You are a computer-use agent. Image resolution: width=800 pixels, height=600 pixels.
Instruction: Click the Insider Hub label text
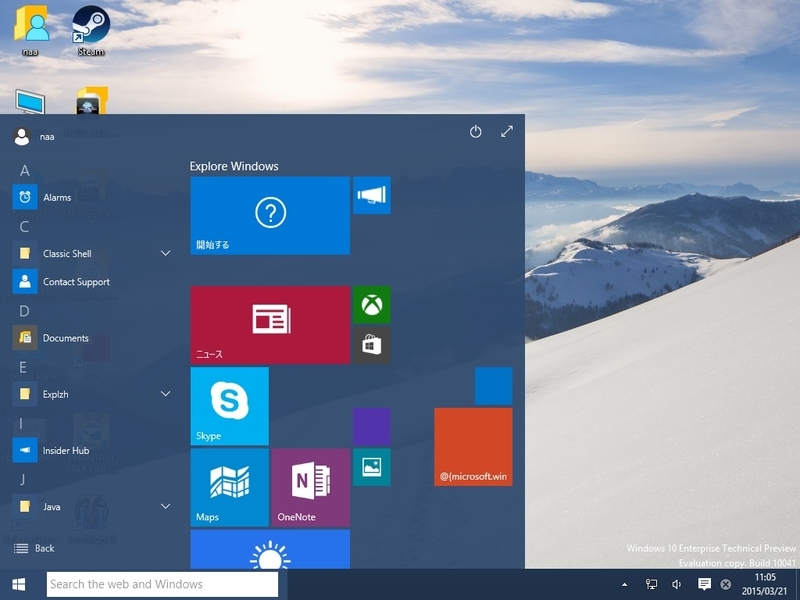66,451
